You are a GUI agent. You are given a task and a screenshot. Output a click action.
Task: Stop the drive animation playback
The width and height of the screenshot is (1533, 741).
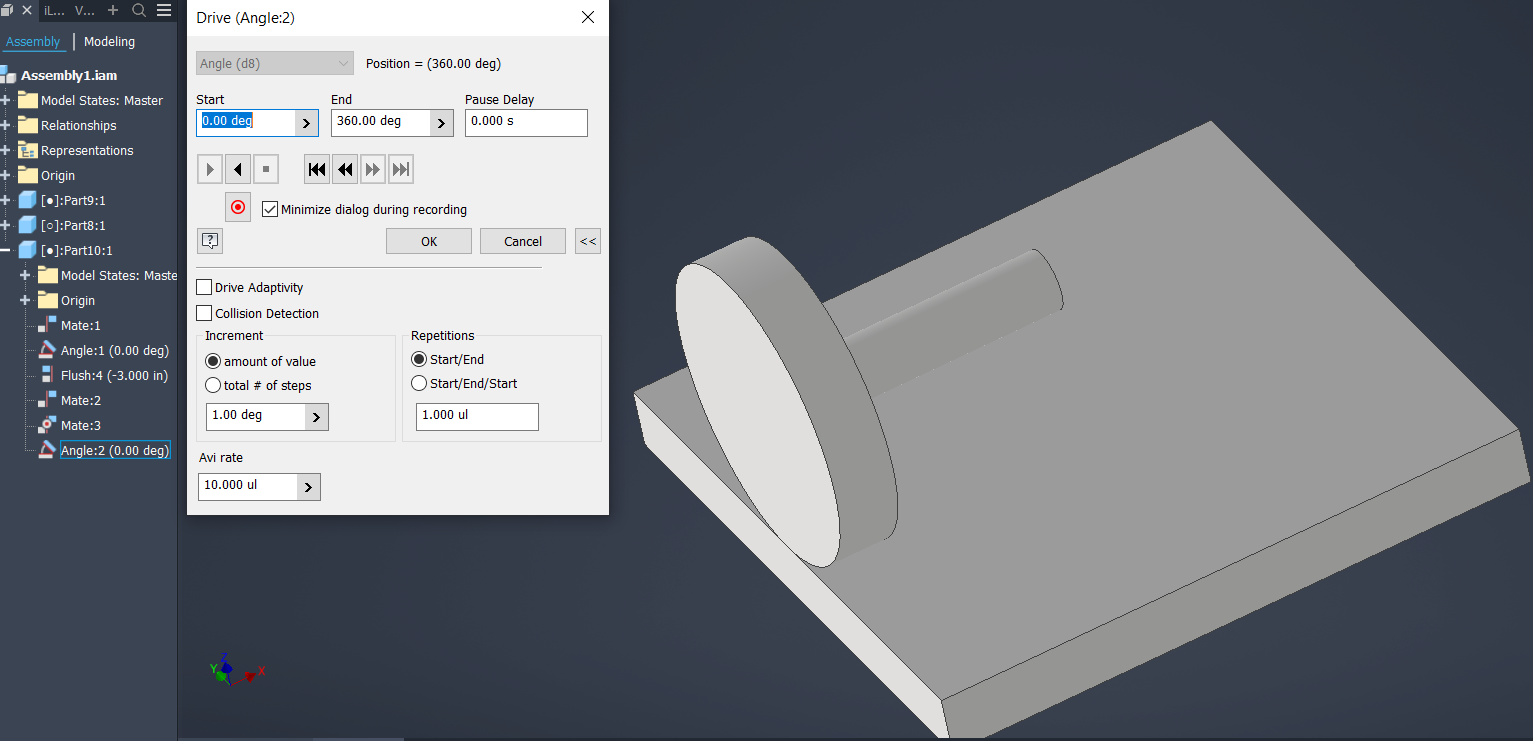265,168
